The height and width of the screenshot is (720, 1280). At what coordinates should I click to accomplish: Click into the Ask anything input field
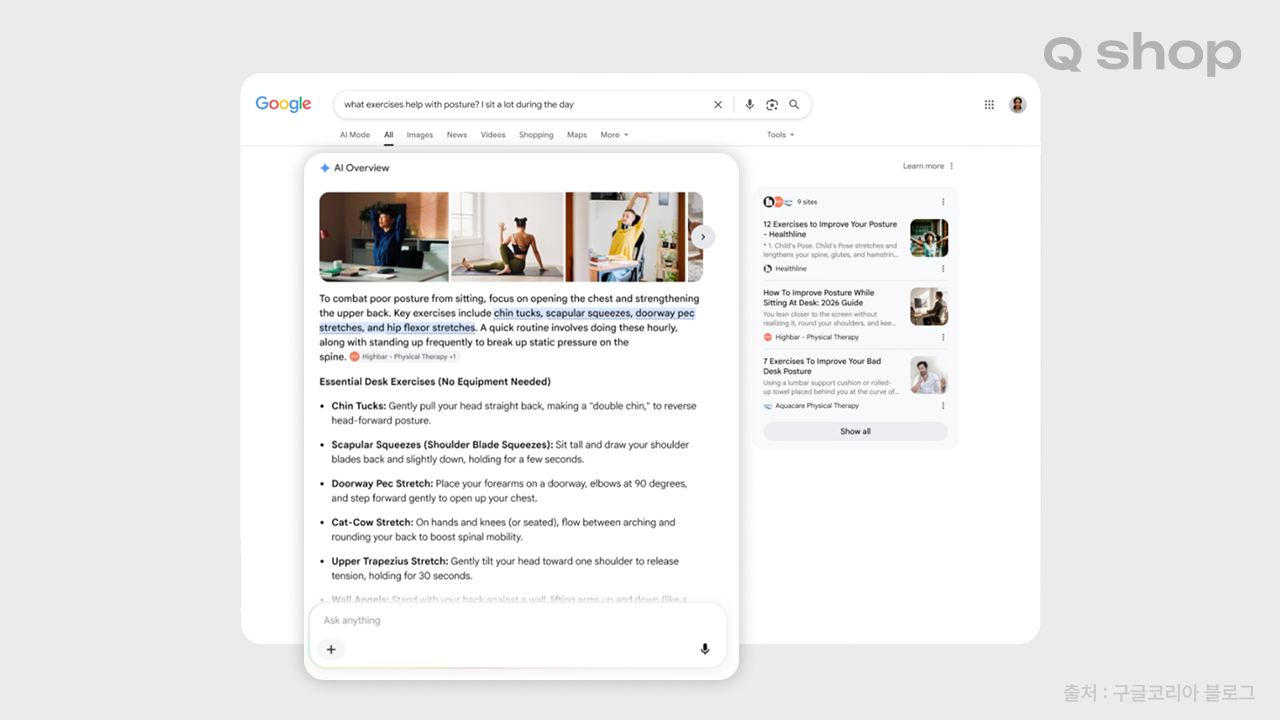[517, 621]
